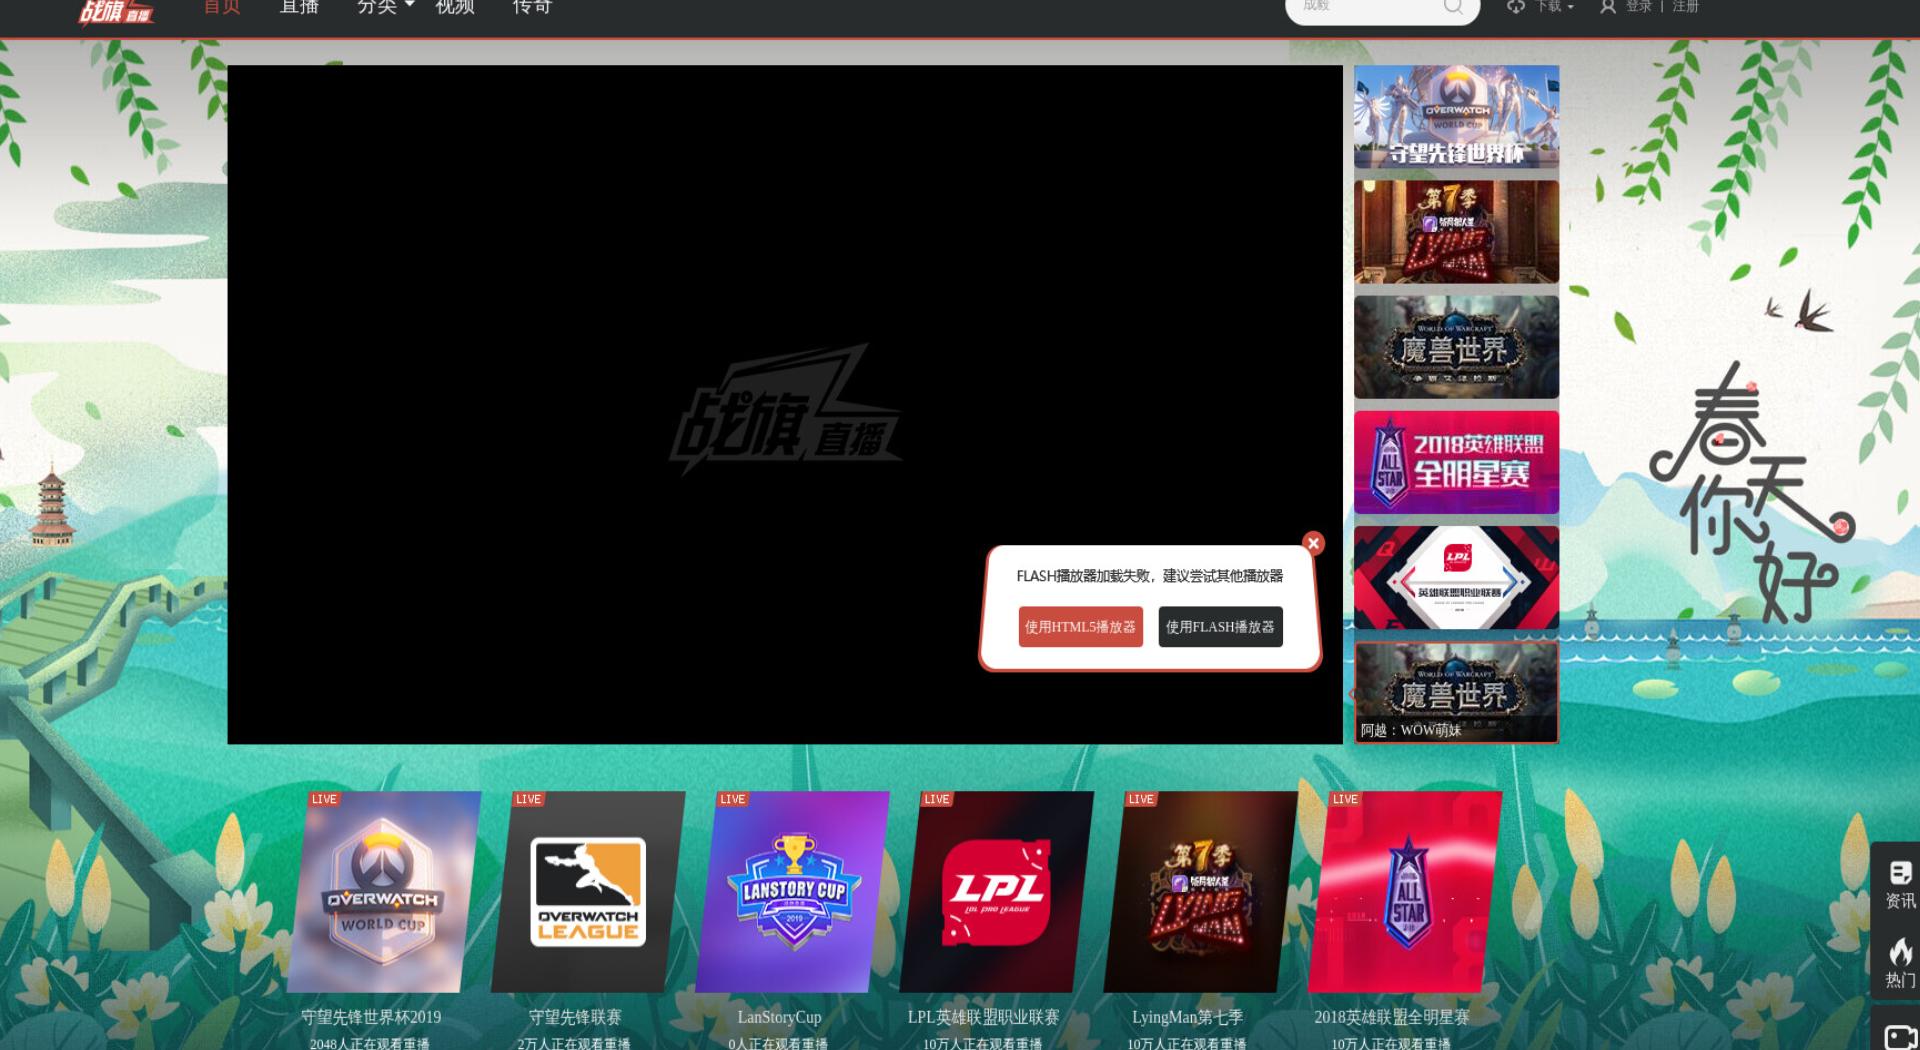Click the LPL英雄联盟职业联赛 title text
This screenshot has width=1920, height=1050.
tap(983, 1017)
